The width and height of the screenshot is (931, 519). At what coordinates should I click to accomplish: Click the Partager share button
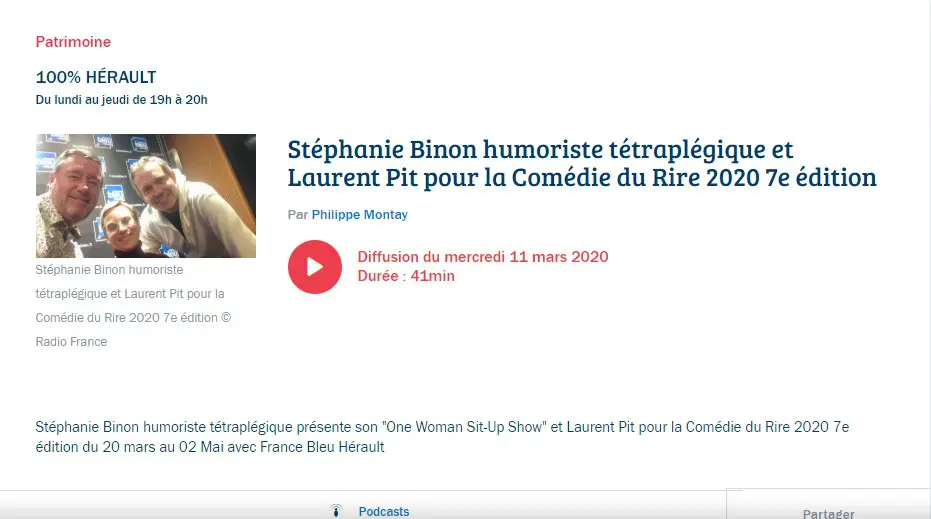coord(828,514)
